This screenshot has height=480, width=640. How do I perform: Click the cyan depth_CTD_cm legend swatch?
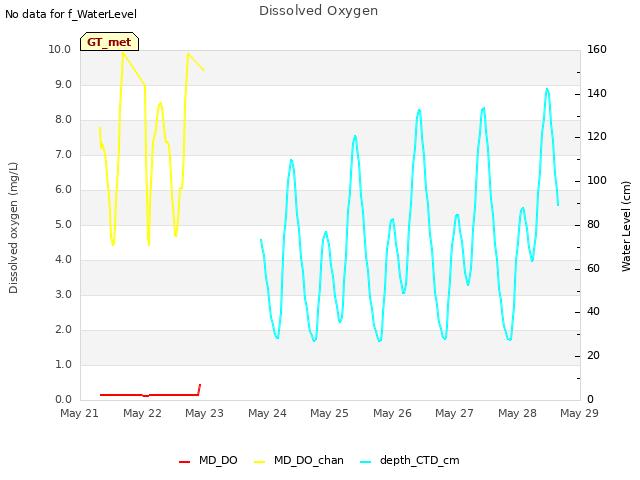366,462
